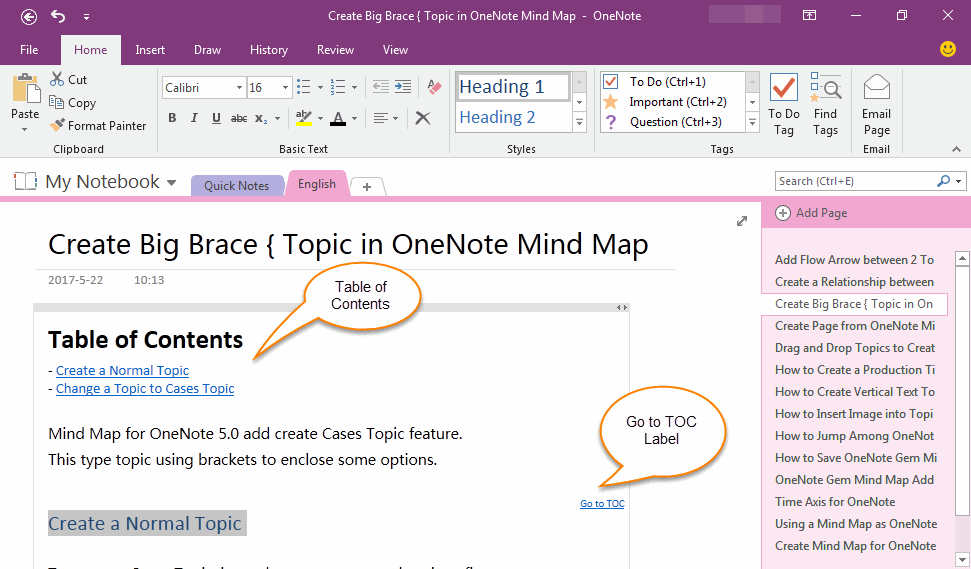Open Find Tags pane
Image resolution: width=971 pixels, height=569 pixels.
(825, 104)
